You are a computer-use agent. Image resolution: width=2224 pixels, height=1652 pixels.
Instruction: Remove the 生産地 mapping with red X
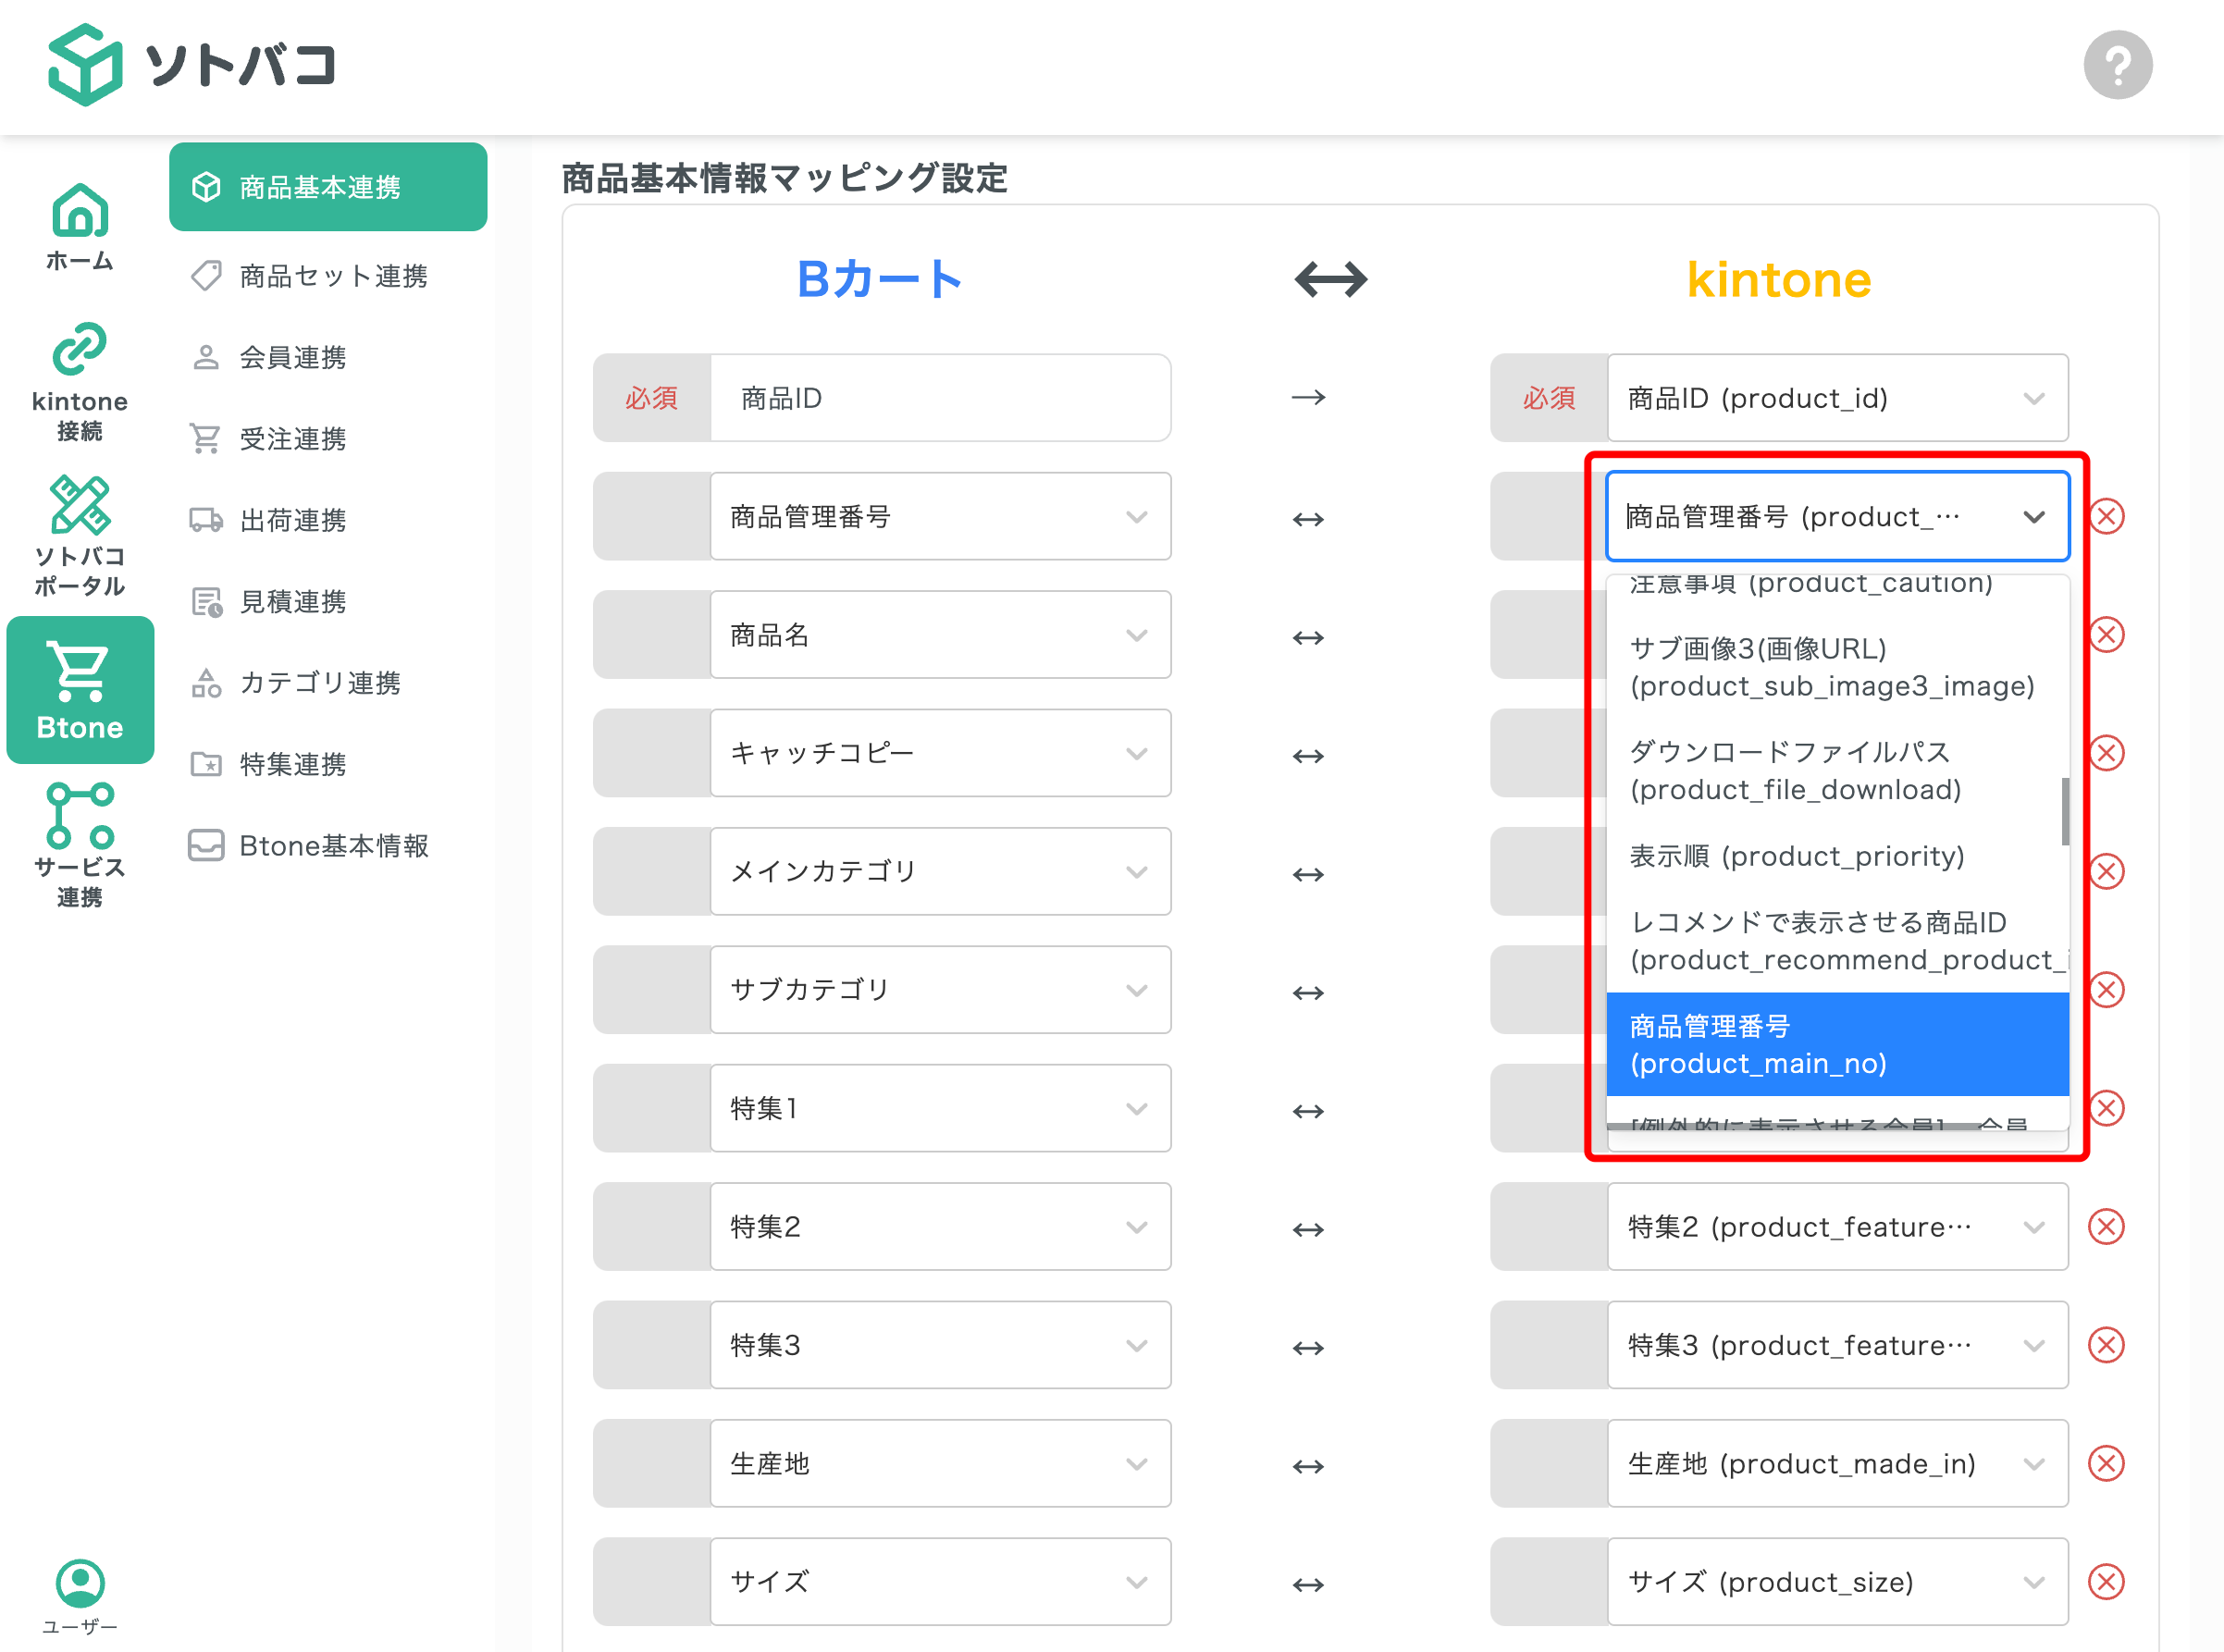pos(2106,1463)
